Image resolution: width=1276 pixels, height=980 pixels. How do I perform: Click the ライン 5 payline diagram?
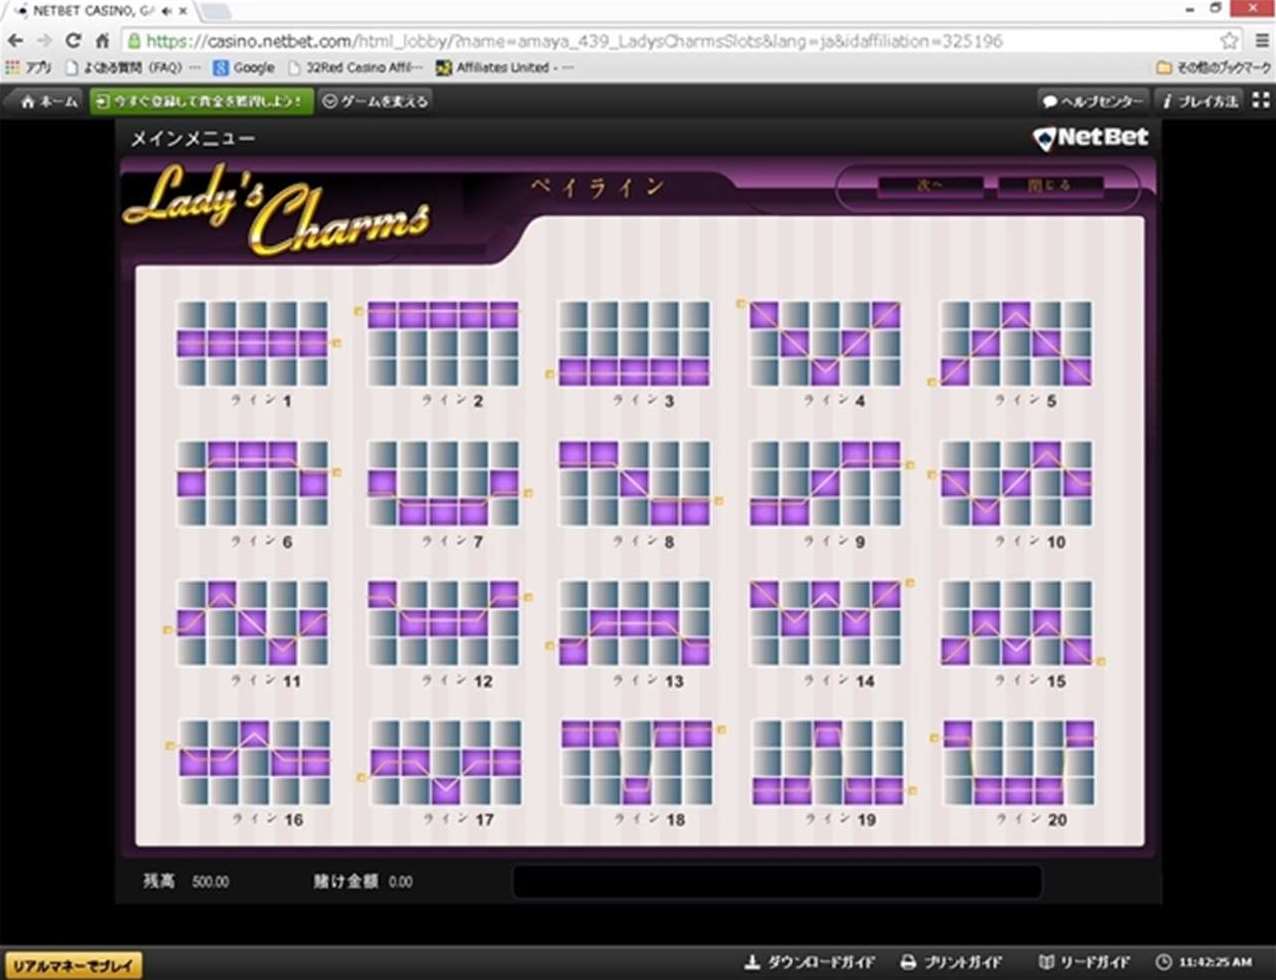(x=1016, y=343)
